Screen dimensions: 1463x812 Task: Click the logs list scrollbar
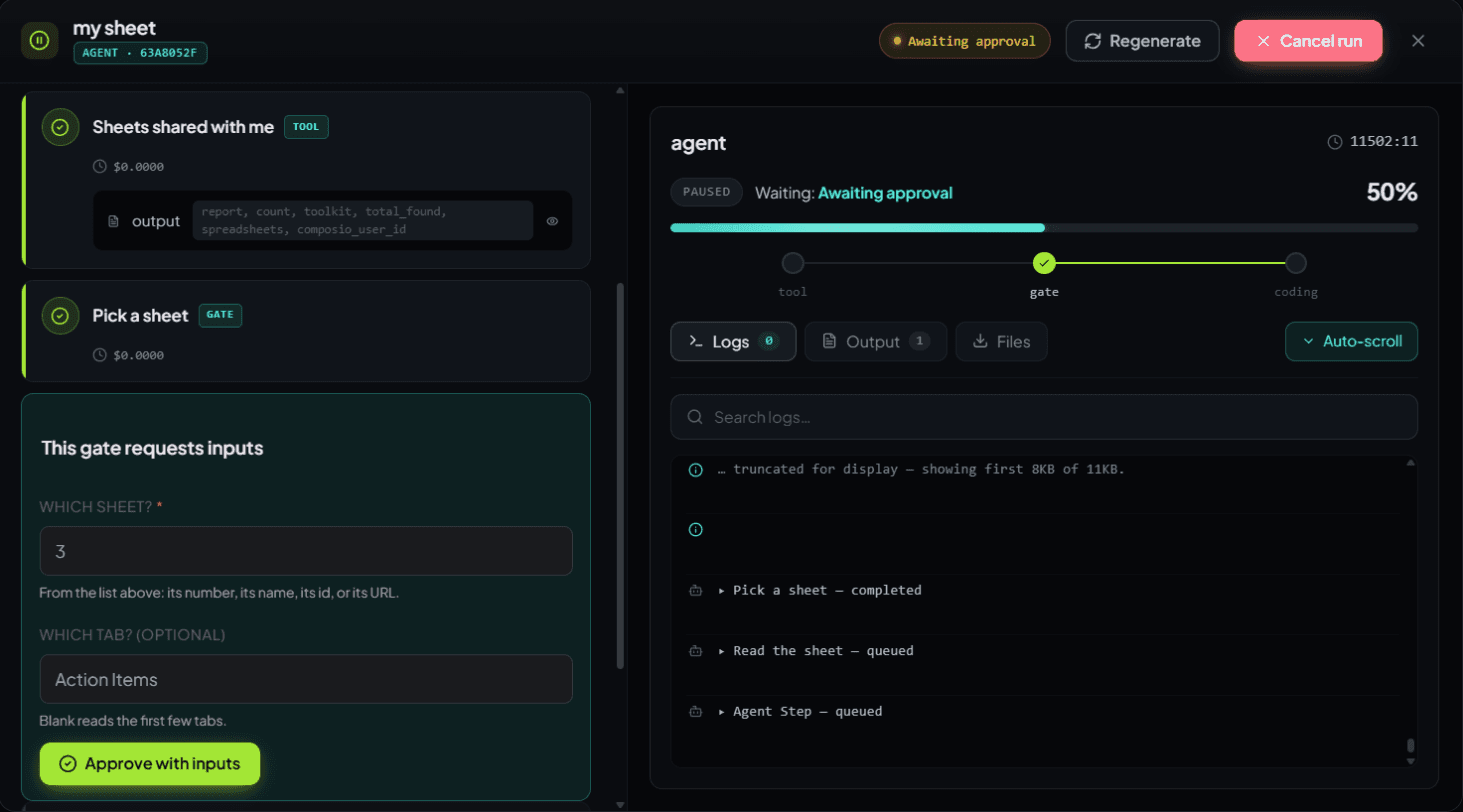click(x=1411, y=745)
